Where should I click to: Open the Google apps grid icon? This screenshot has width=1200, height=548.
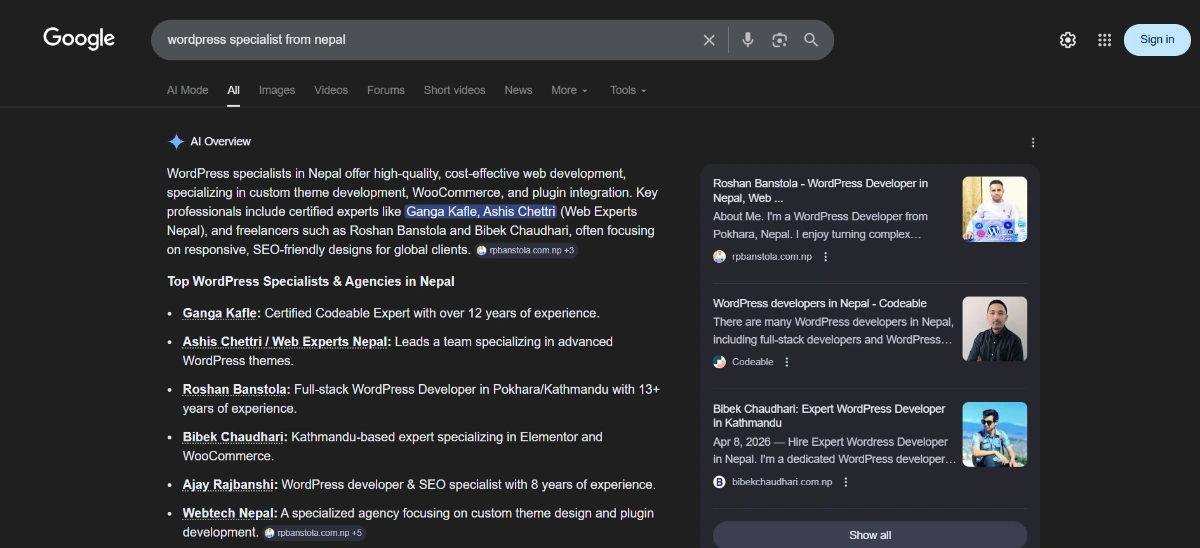click(x=1104, y=40)
